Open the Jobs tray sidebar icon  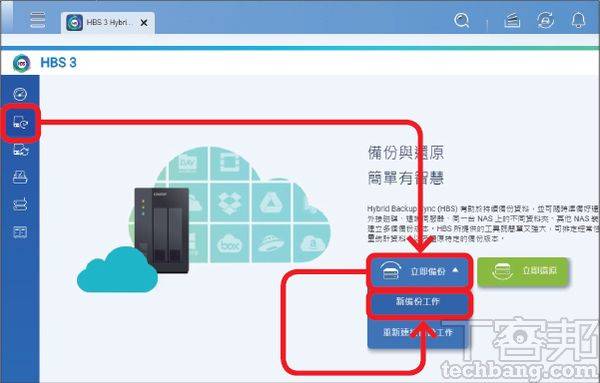tap(20, 177)
